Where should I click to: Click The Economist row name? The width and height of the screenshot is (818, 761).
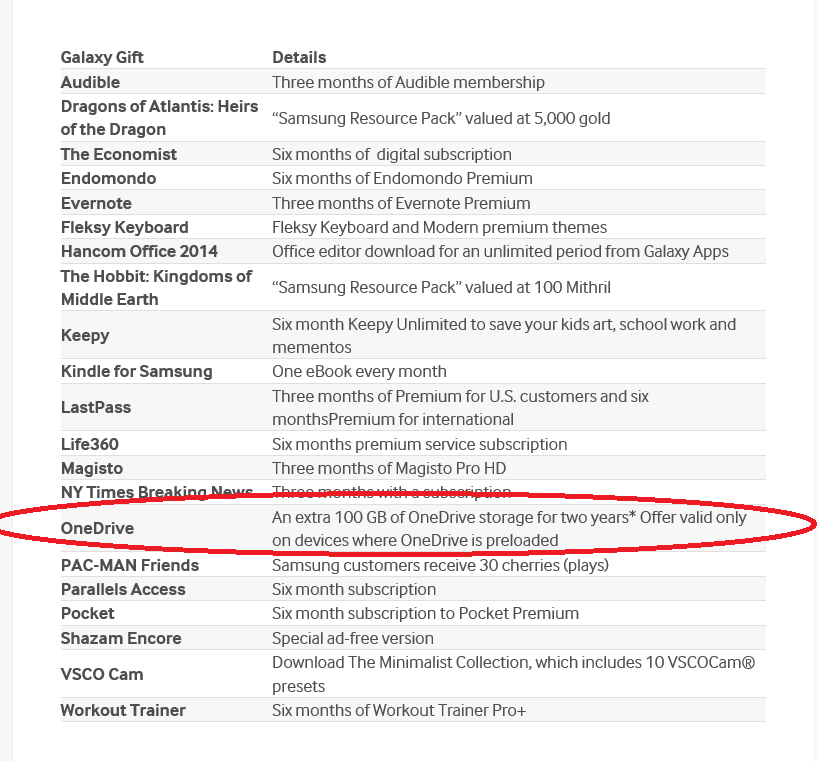pos(118,154)
